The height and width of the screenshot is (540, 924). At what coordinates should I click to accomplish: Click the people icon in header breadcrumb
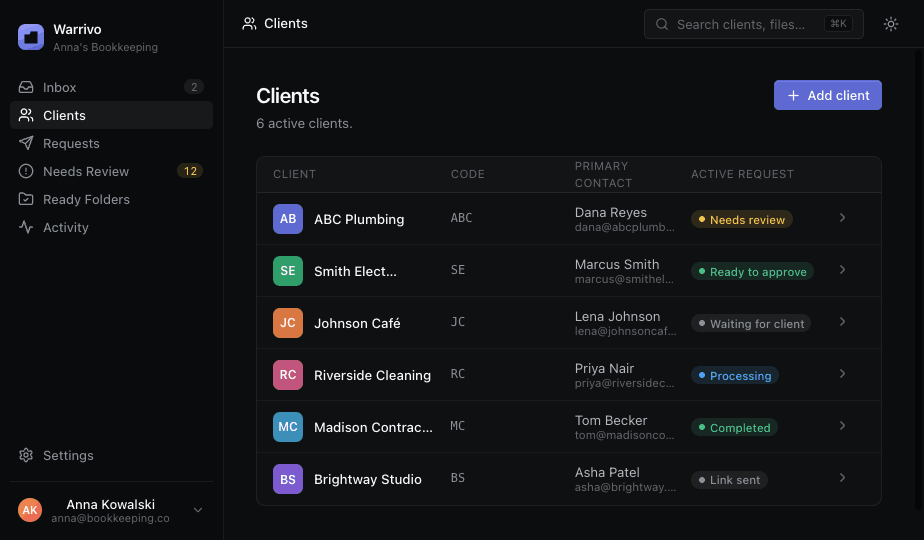click(x=249, y=24)
